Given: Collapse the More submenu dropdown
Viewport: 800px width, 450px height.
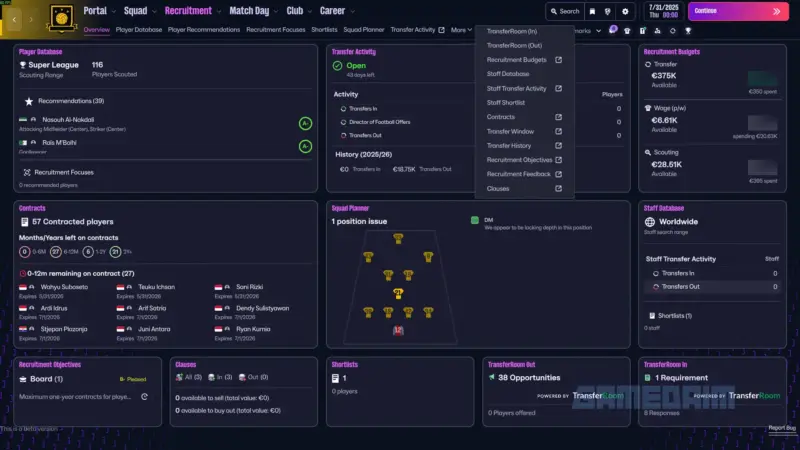Looking at the screenshot, I should coord(461,30).
